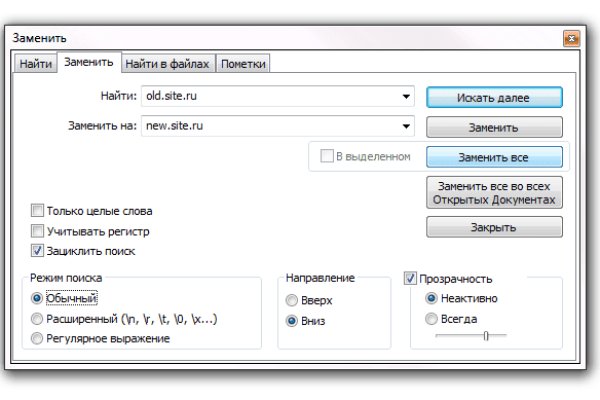The image size is (600, 400).
Task: Click the Заменить на field with new.site.ru
Action: click(270, 126)
